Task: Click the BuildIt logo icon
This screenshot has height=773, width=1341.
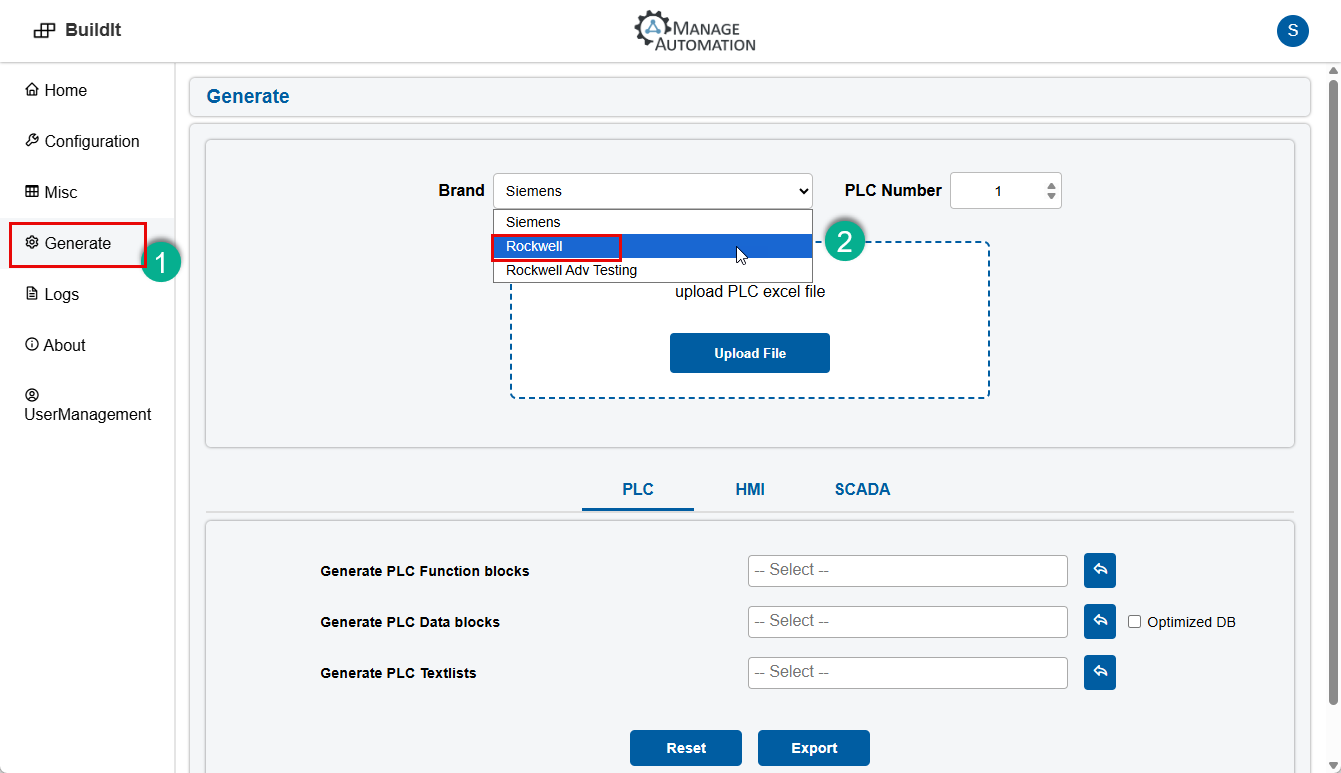Action: tap(44, 30)
